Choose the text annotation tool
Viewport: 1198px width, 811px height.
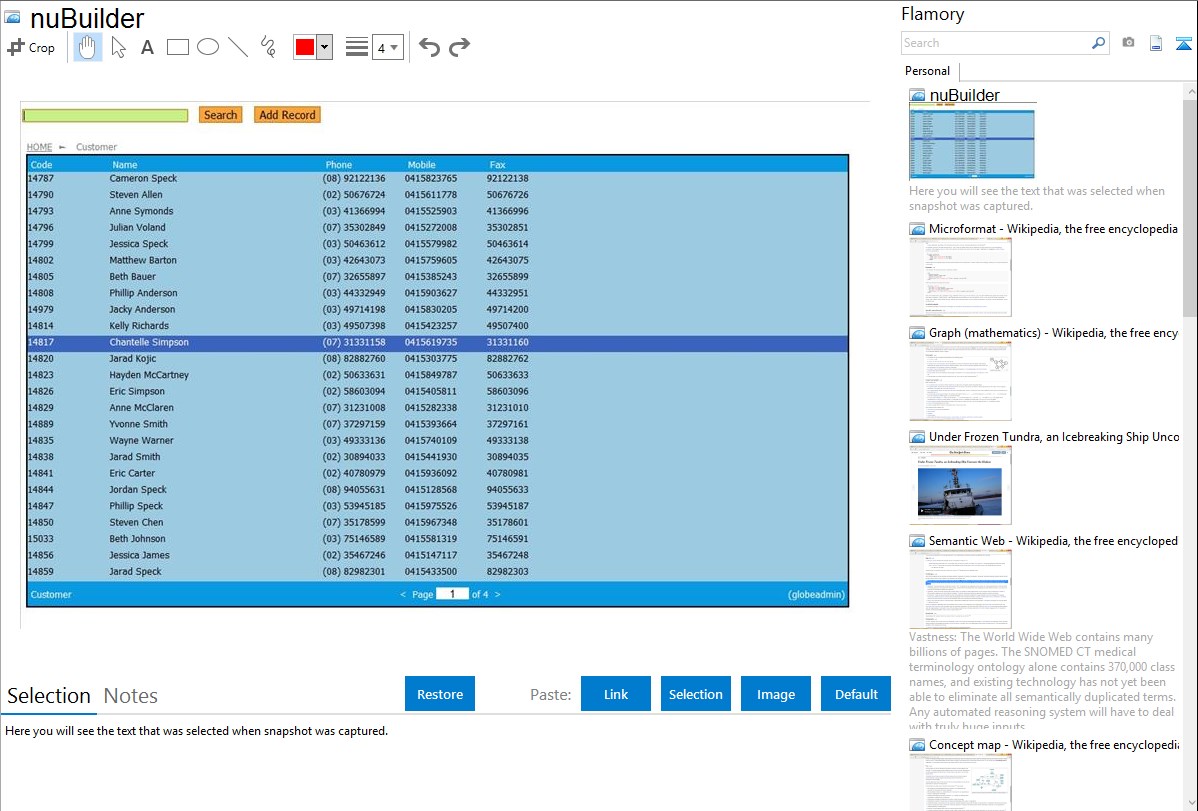[147, 47]
